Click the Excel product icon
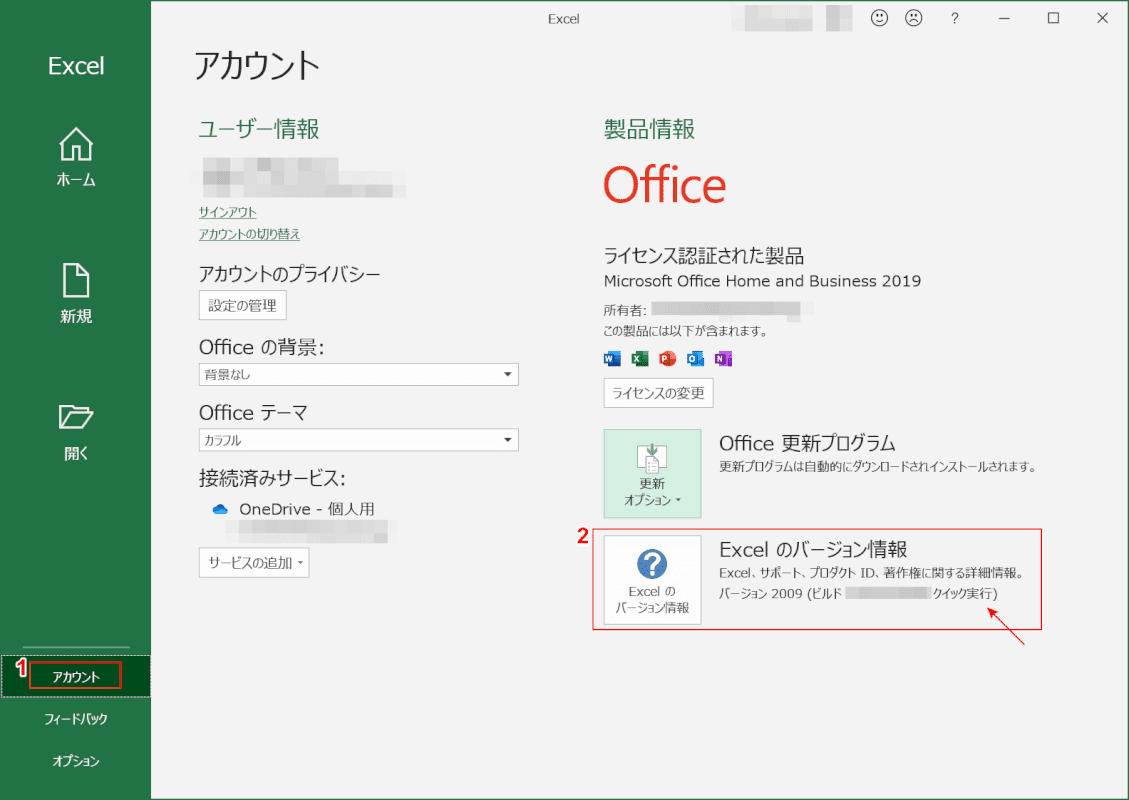1129x800 pixels. click(639, 358)
